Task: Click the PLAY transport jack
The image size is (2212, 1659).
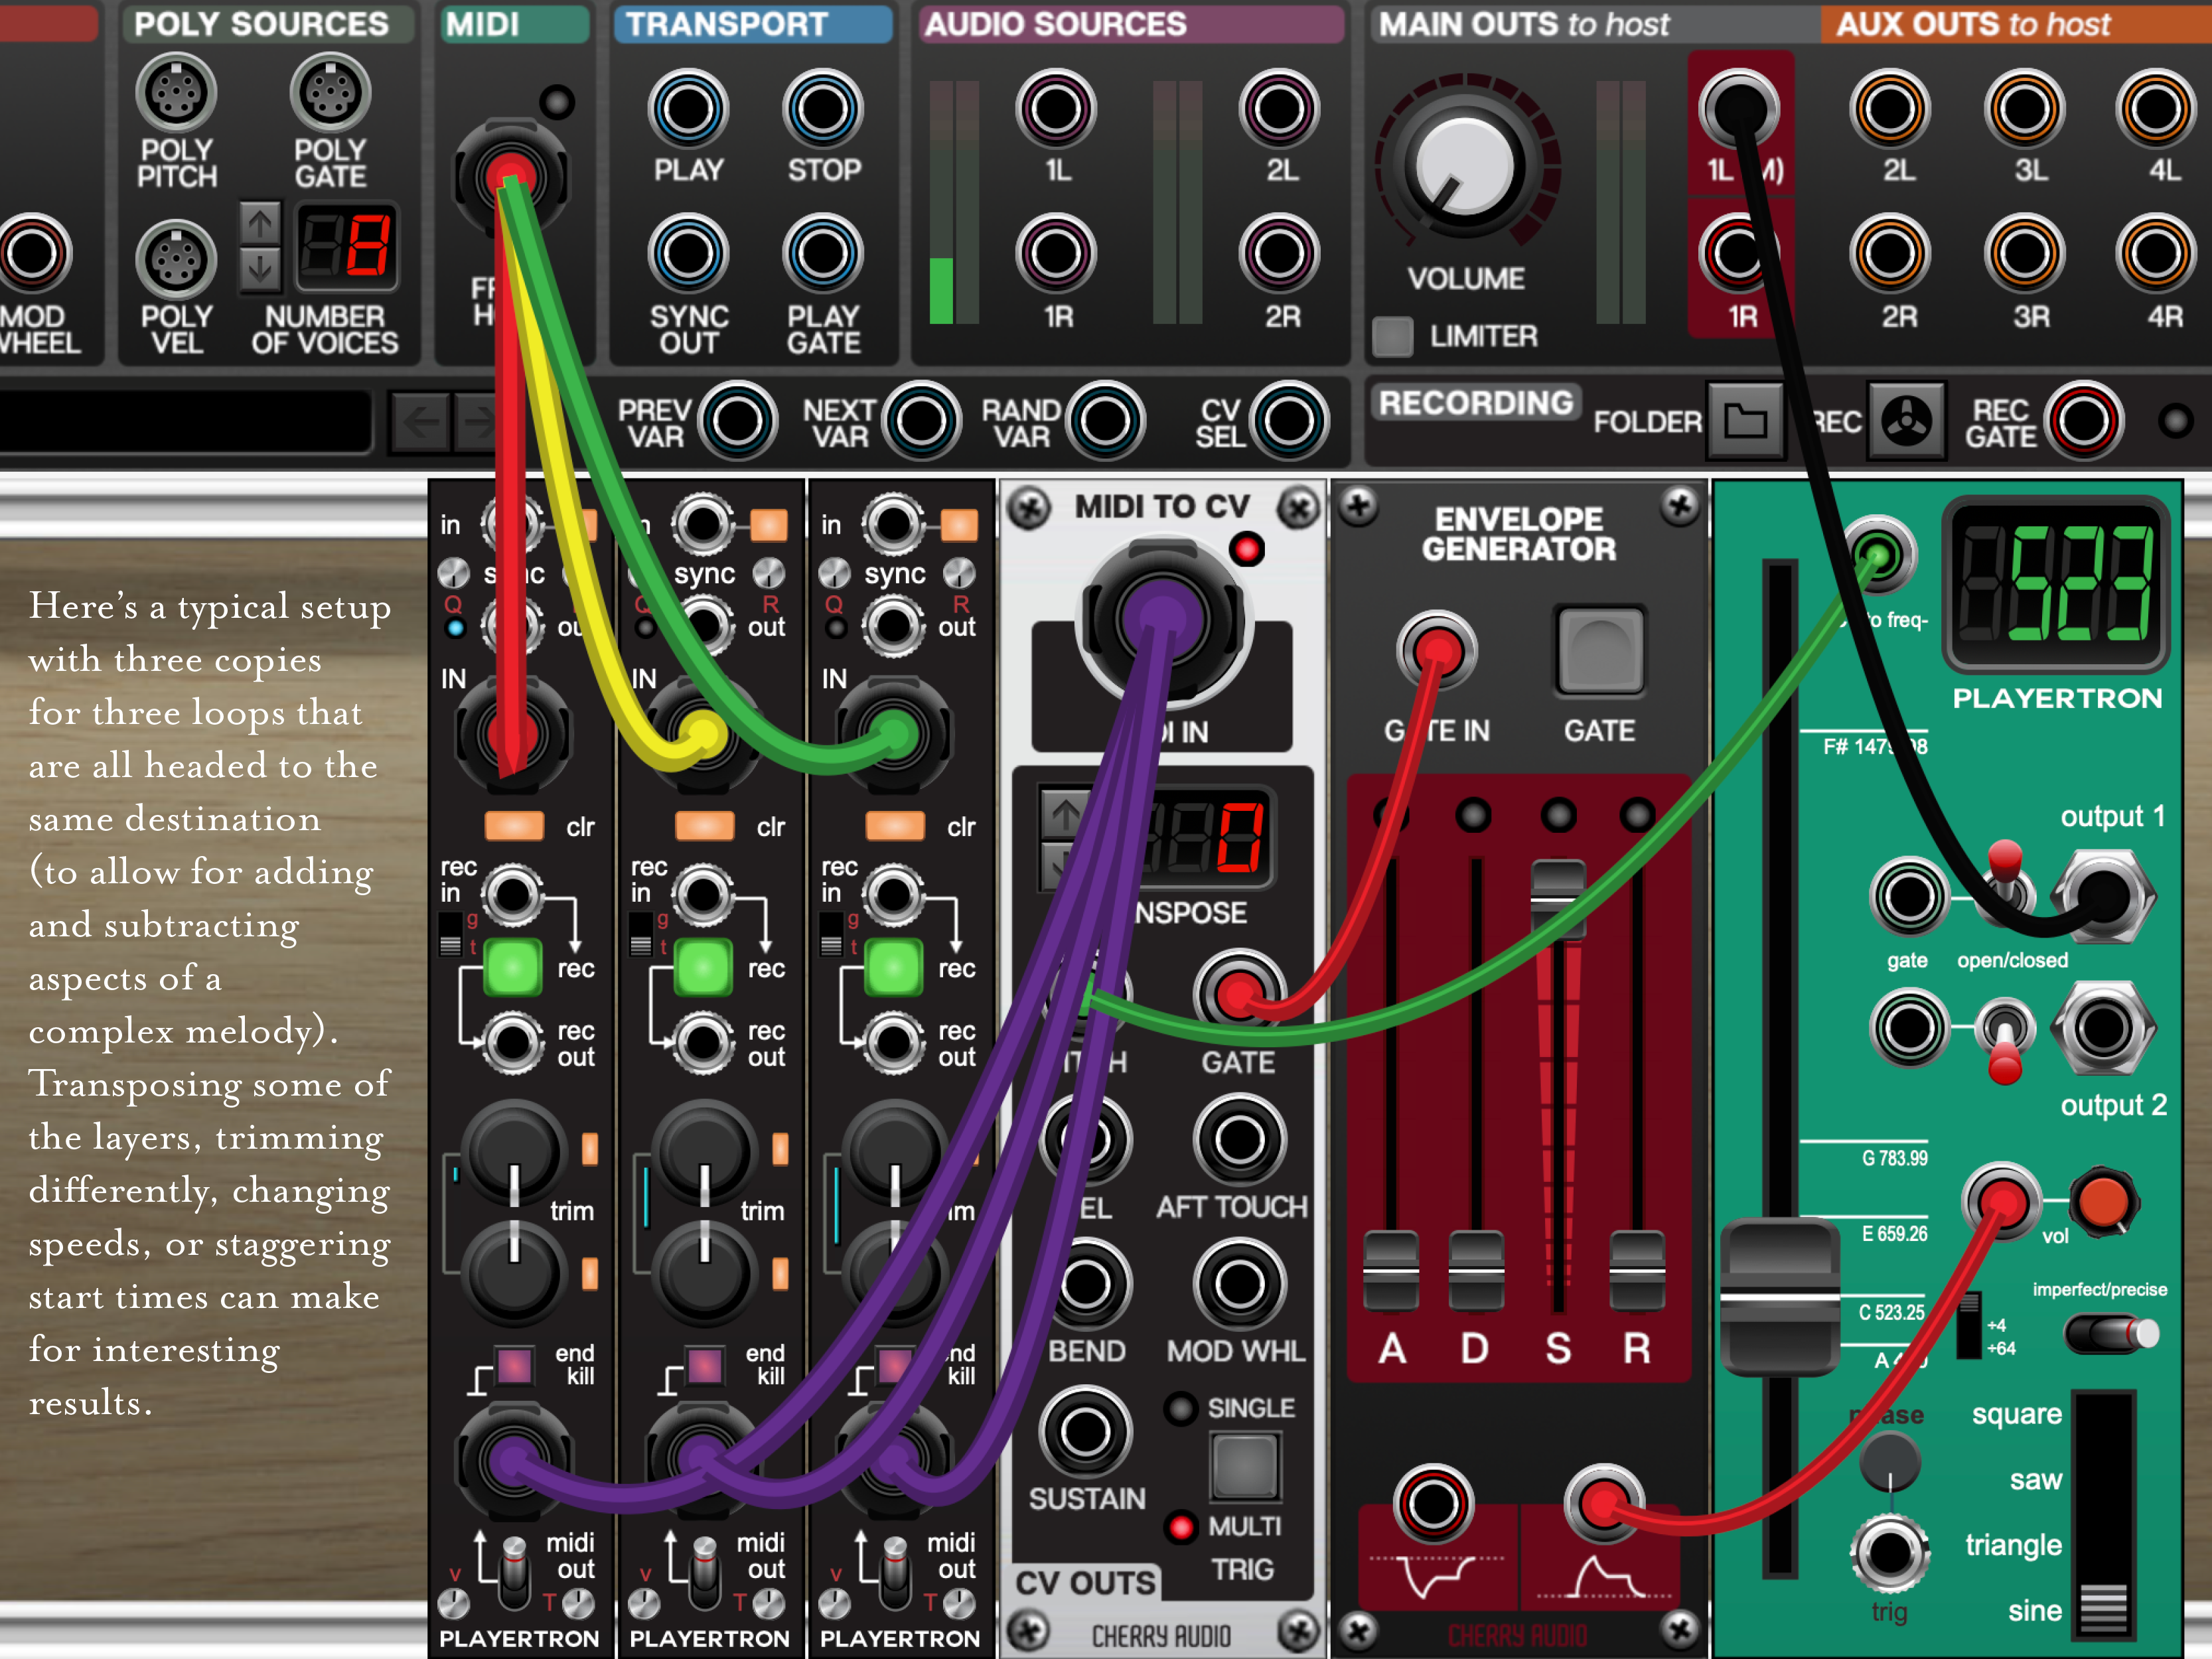Action: point(688,109)
